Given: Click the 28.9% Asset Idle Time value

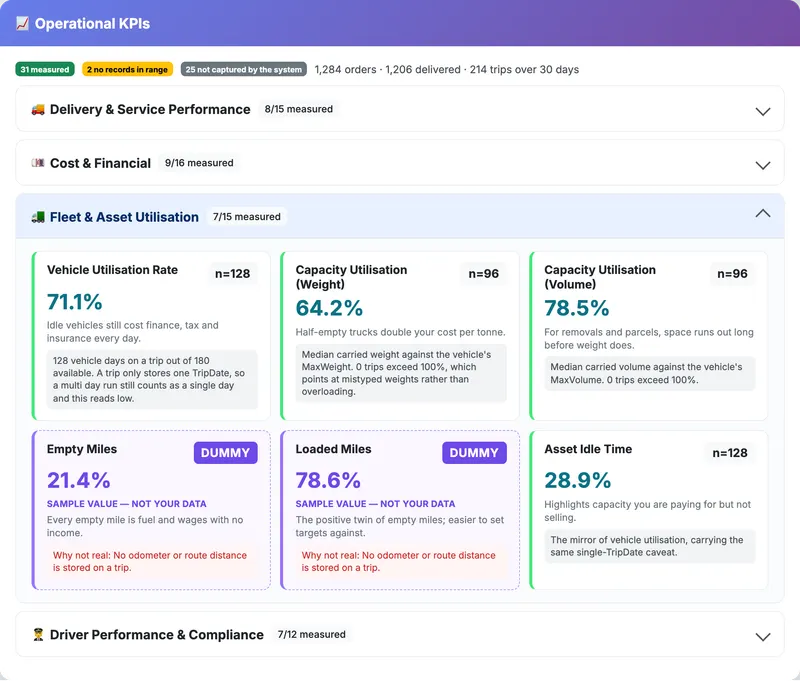Looking at the screenshot, I should 578,481.
